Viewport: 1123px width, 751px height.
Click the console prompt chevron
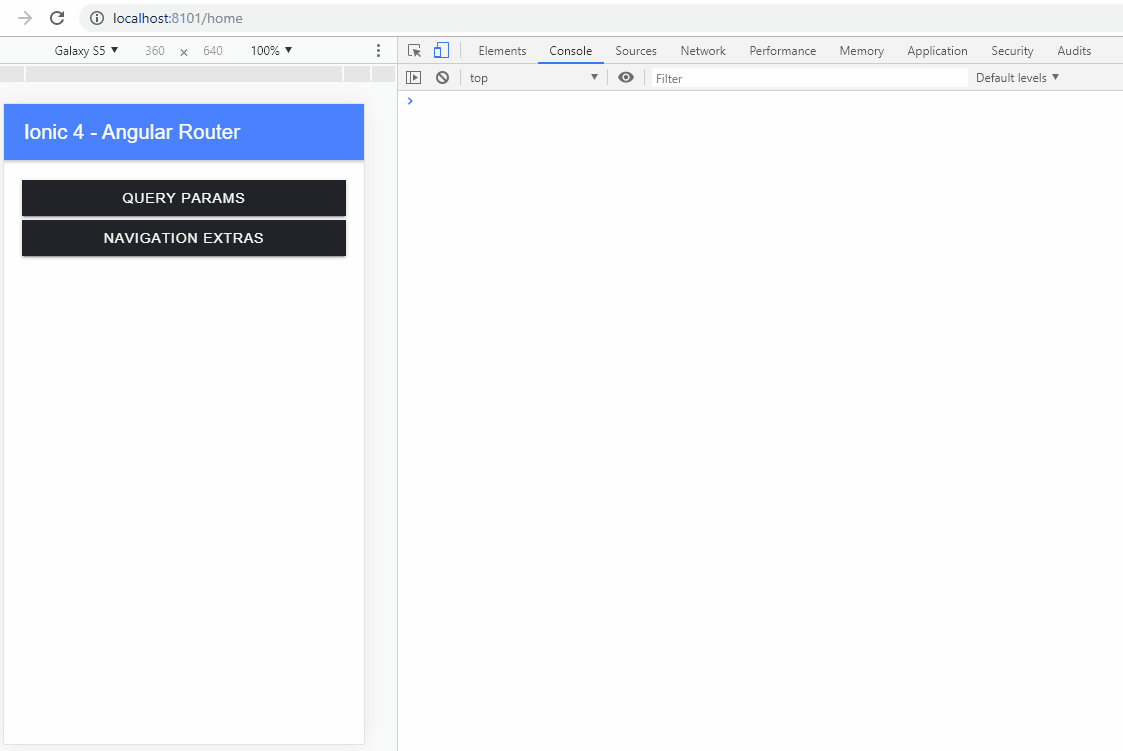pyautogui.click(x=410, y=101)
